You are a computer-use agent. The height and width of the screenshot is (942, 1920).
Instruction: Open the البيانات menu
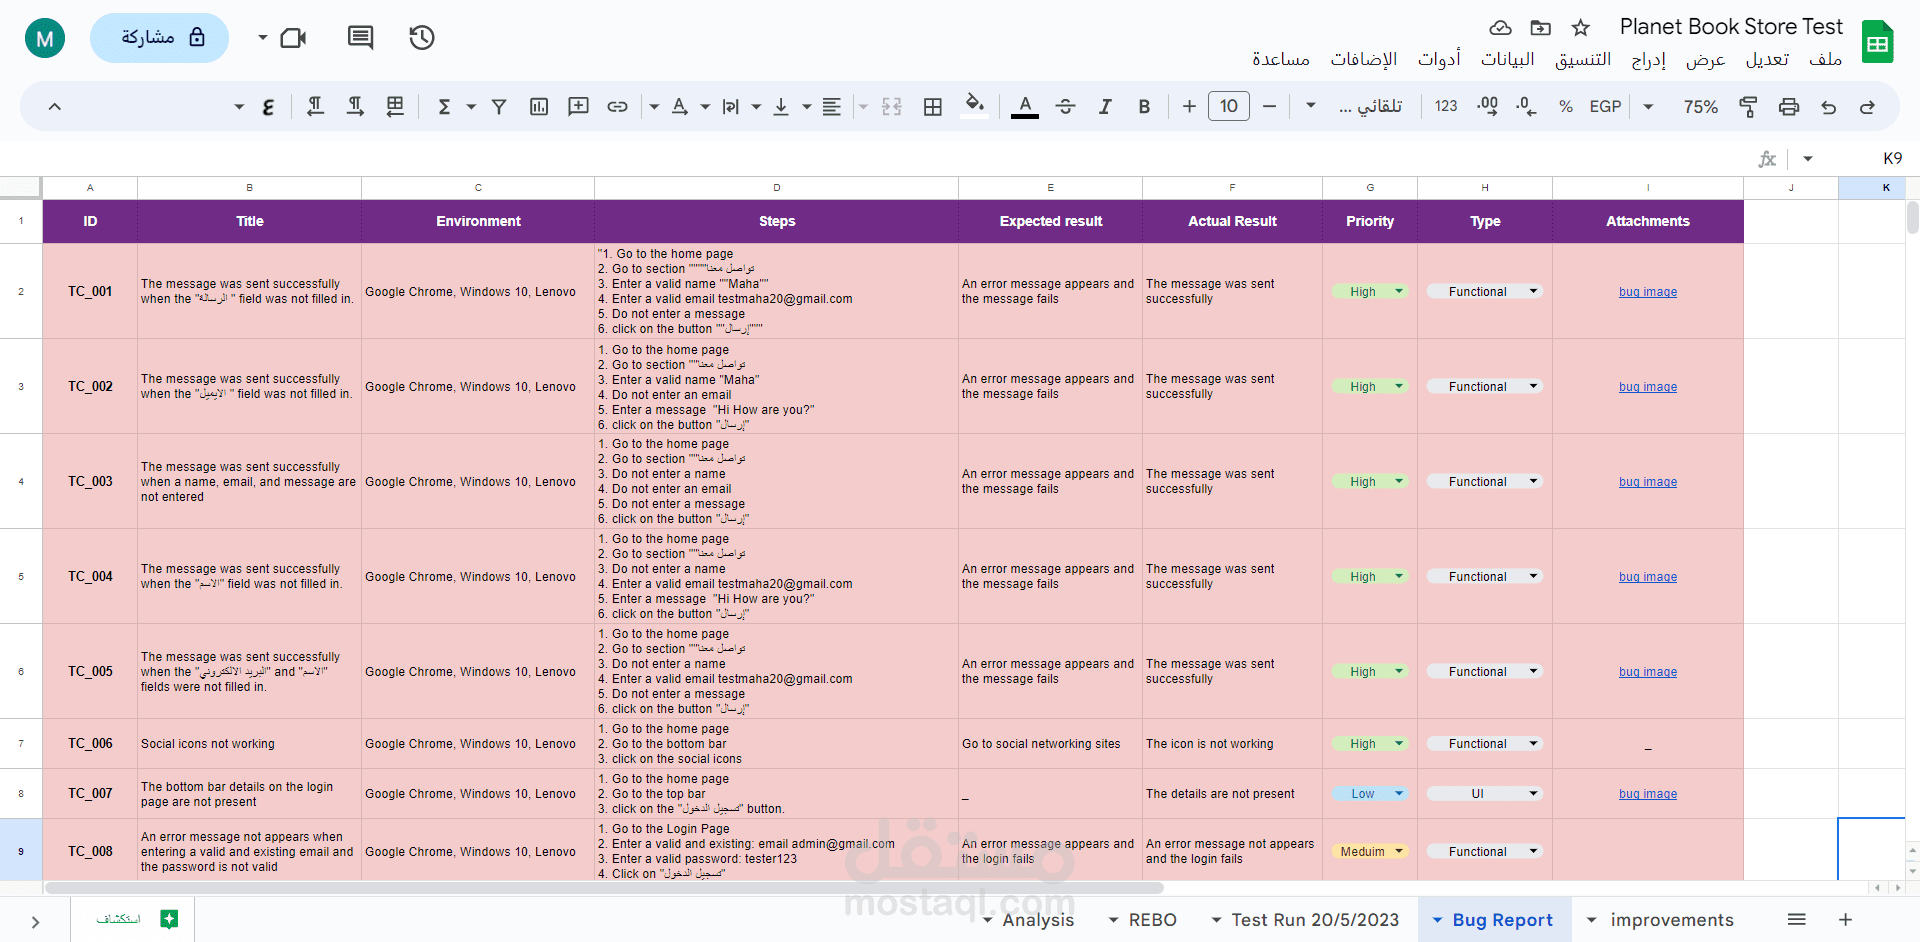click(1507, 59)
